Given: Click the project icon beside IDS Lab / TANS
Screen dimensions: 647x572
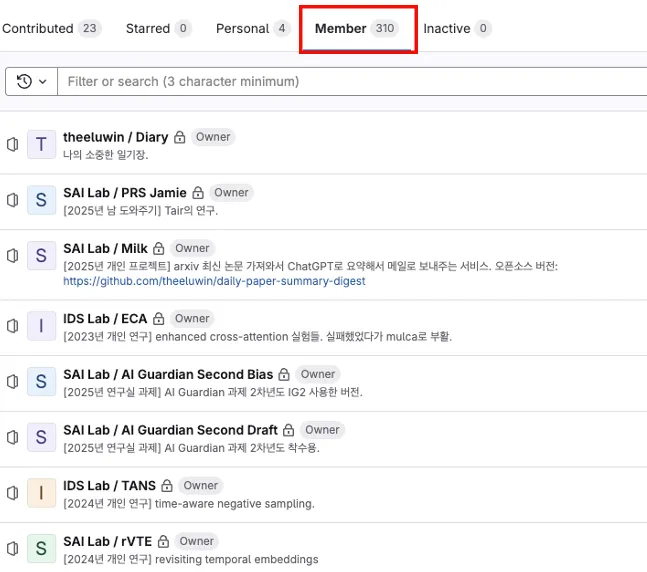Looking at the screenshot, I should pos(13,493).
